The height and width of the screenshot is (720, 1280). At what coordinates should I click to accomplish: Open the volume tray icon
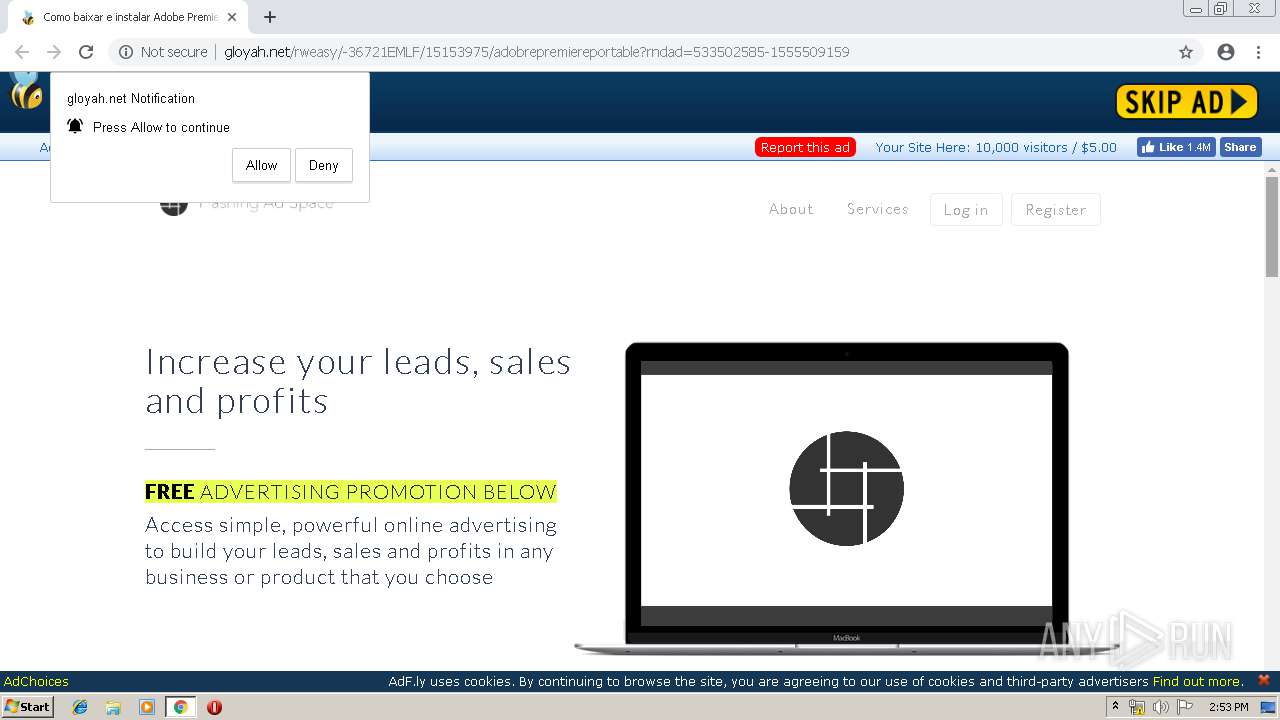pos(1161,708)
